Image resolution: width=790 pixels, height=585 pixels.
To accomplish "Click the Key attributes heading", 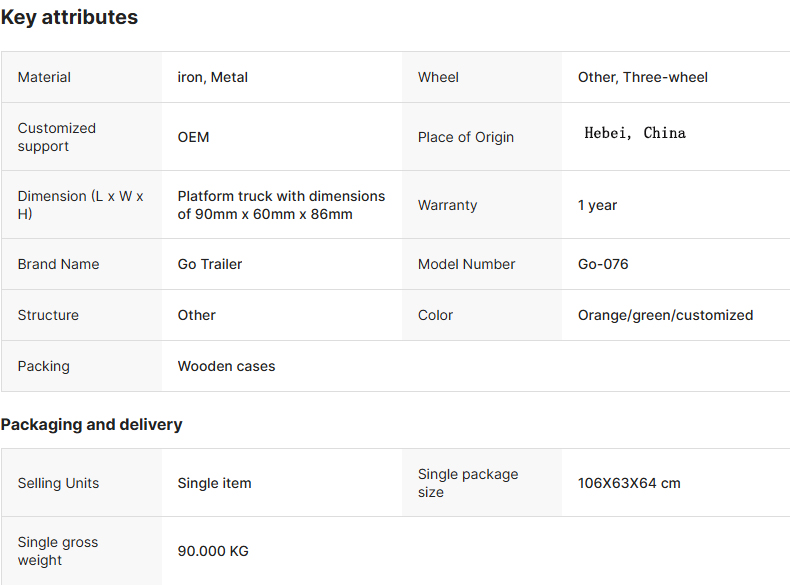I will [69, 18].
